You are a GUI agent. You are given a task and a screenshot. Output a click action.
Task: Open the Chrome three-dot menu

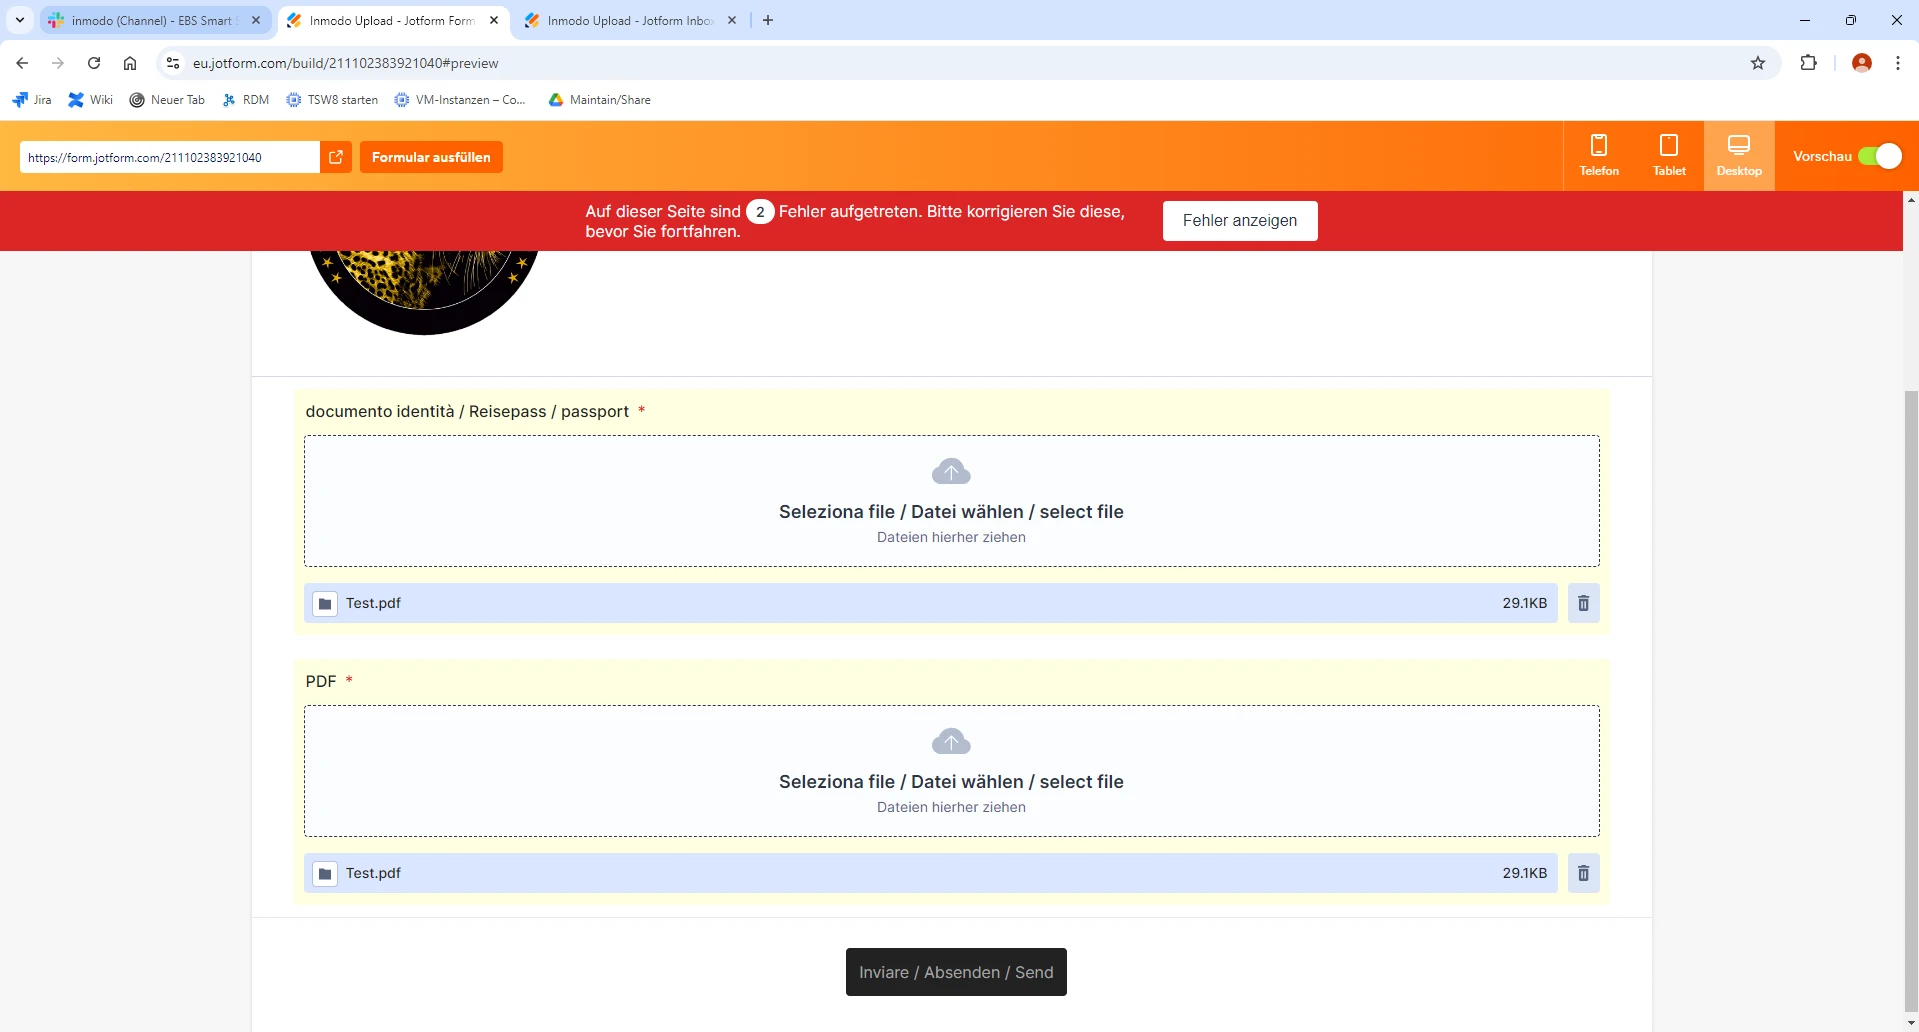point(1897,63)
